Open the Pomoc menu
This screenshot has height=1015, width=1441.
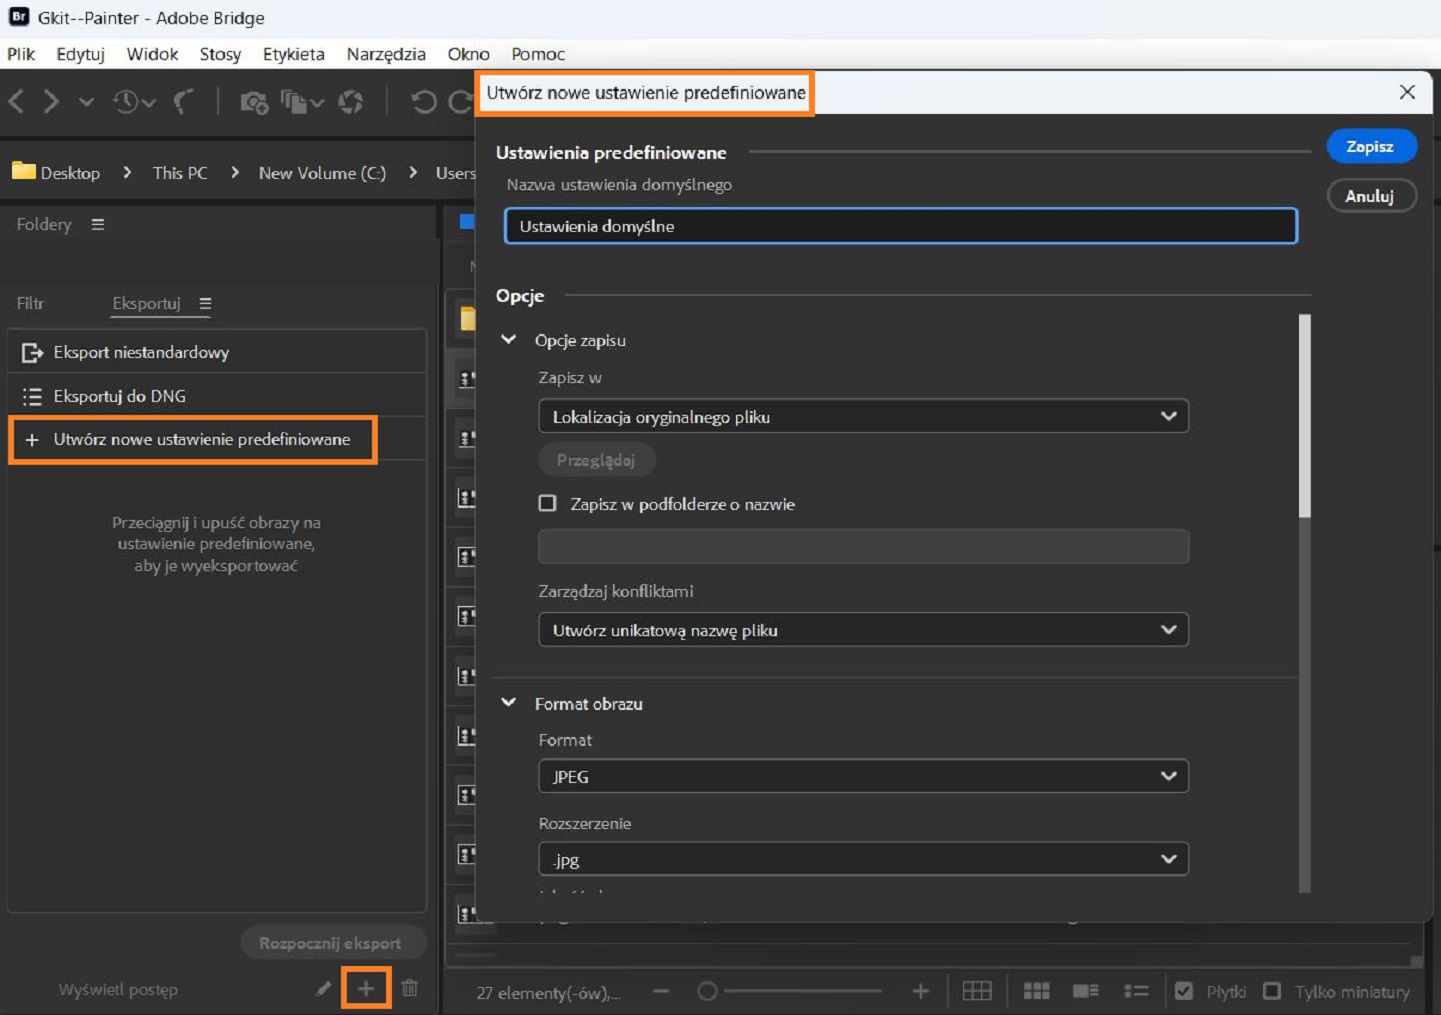tap(538, 54)
